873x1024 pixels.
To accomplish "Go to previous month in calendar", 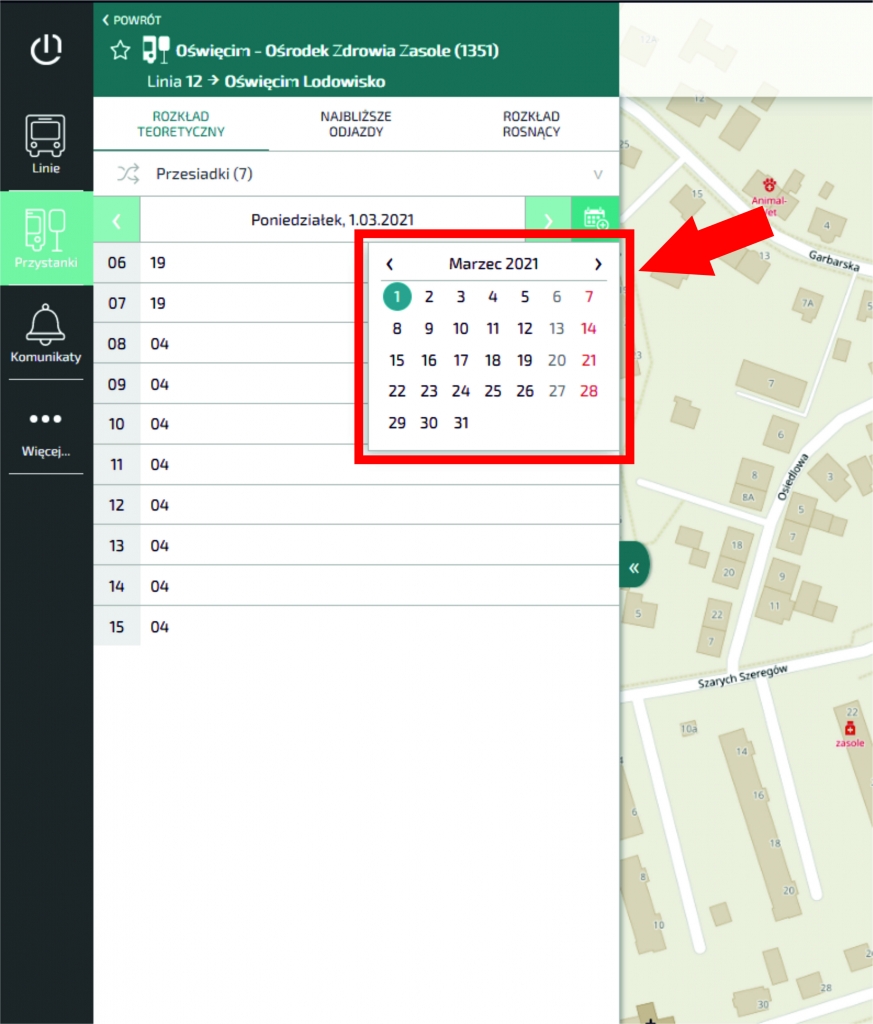I will [x=390, y=264].
